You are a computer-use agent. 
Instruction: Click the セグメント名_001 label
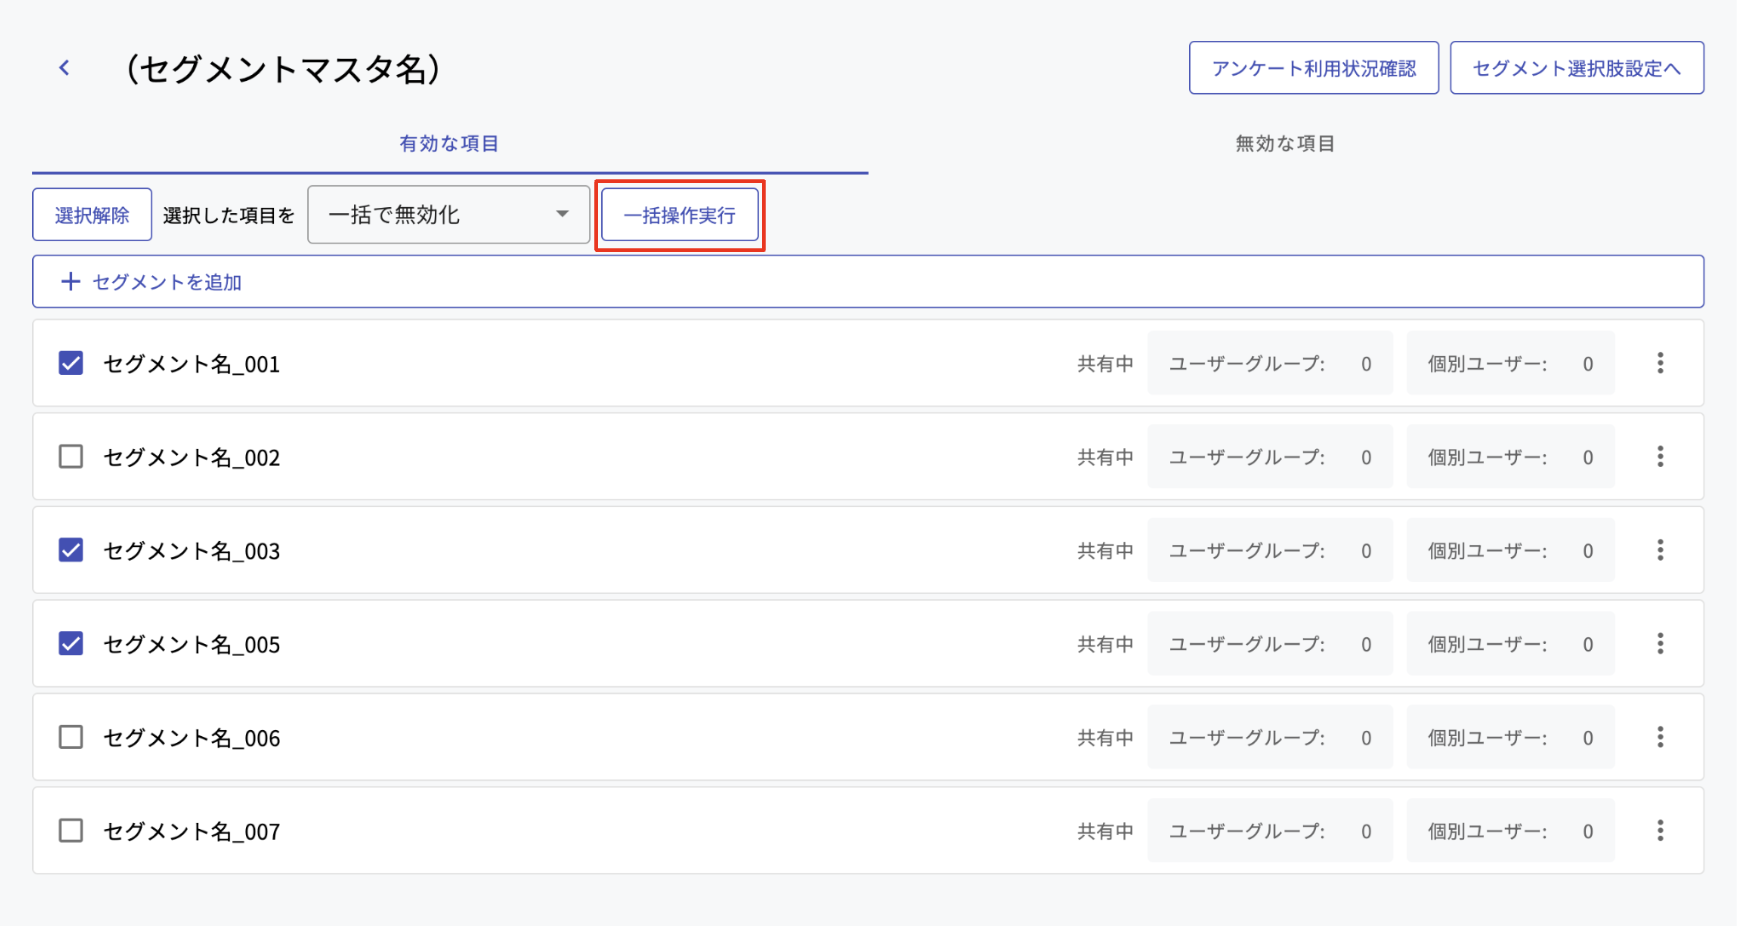pos(192,364)
